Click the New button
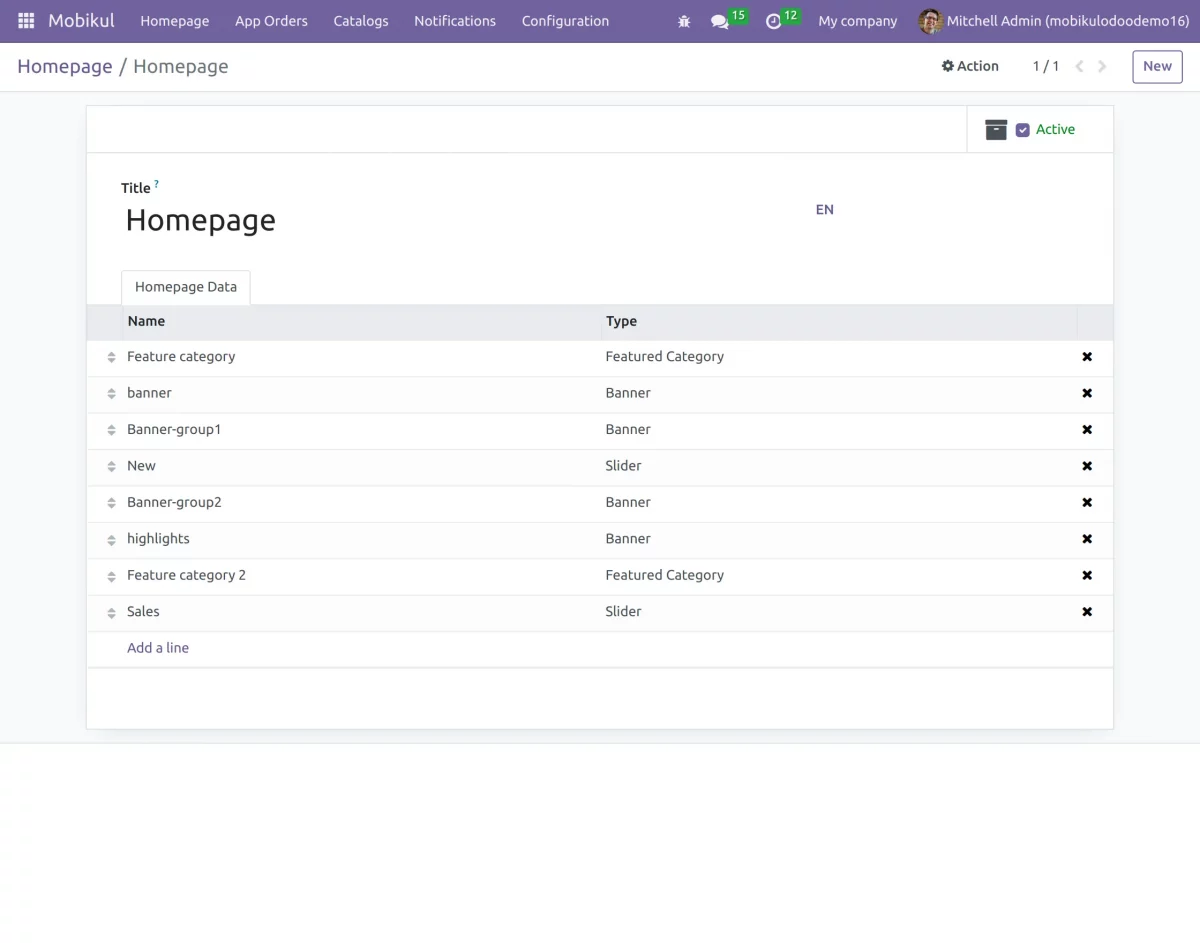This screenshot has height=943, width=1200. coord(1156,66)
